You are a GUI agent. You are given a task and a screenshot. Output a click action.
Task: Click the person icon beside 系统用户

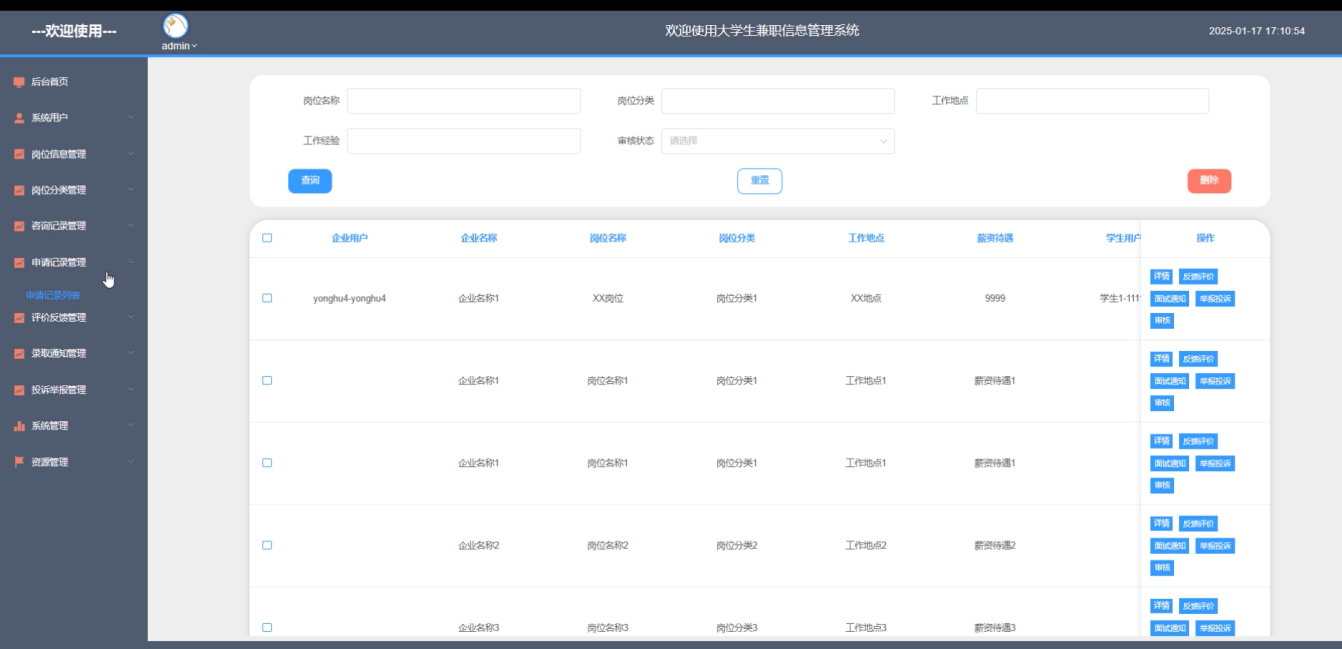19,118
